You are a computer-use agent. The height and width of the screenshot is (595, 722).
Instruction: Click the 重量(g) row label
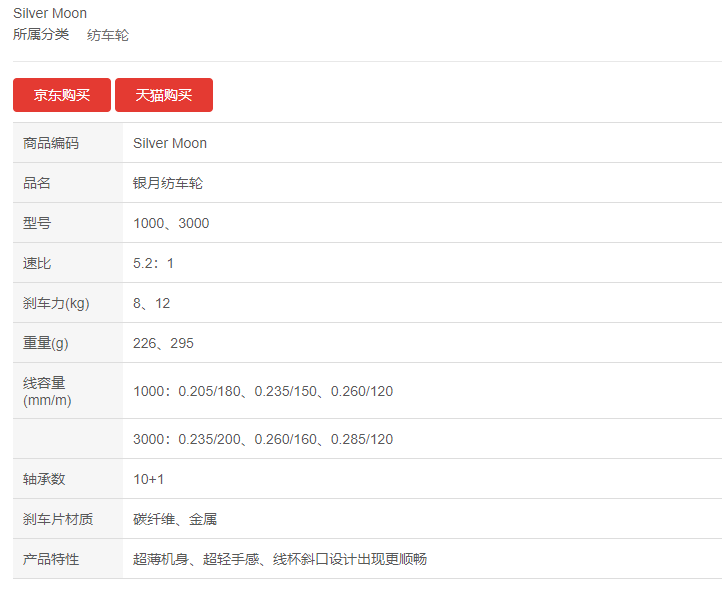click(x=45, y=344)
